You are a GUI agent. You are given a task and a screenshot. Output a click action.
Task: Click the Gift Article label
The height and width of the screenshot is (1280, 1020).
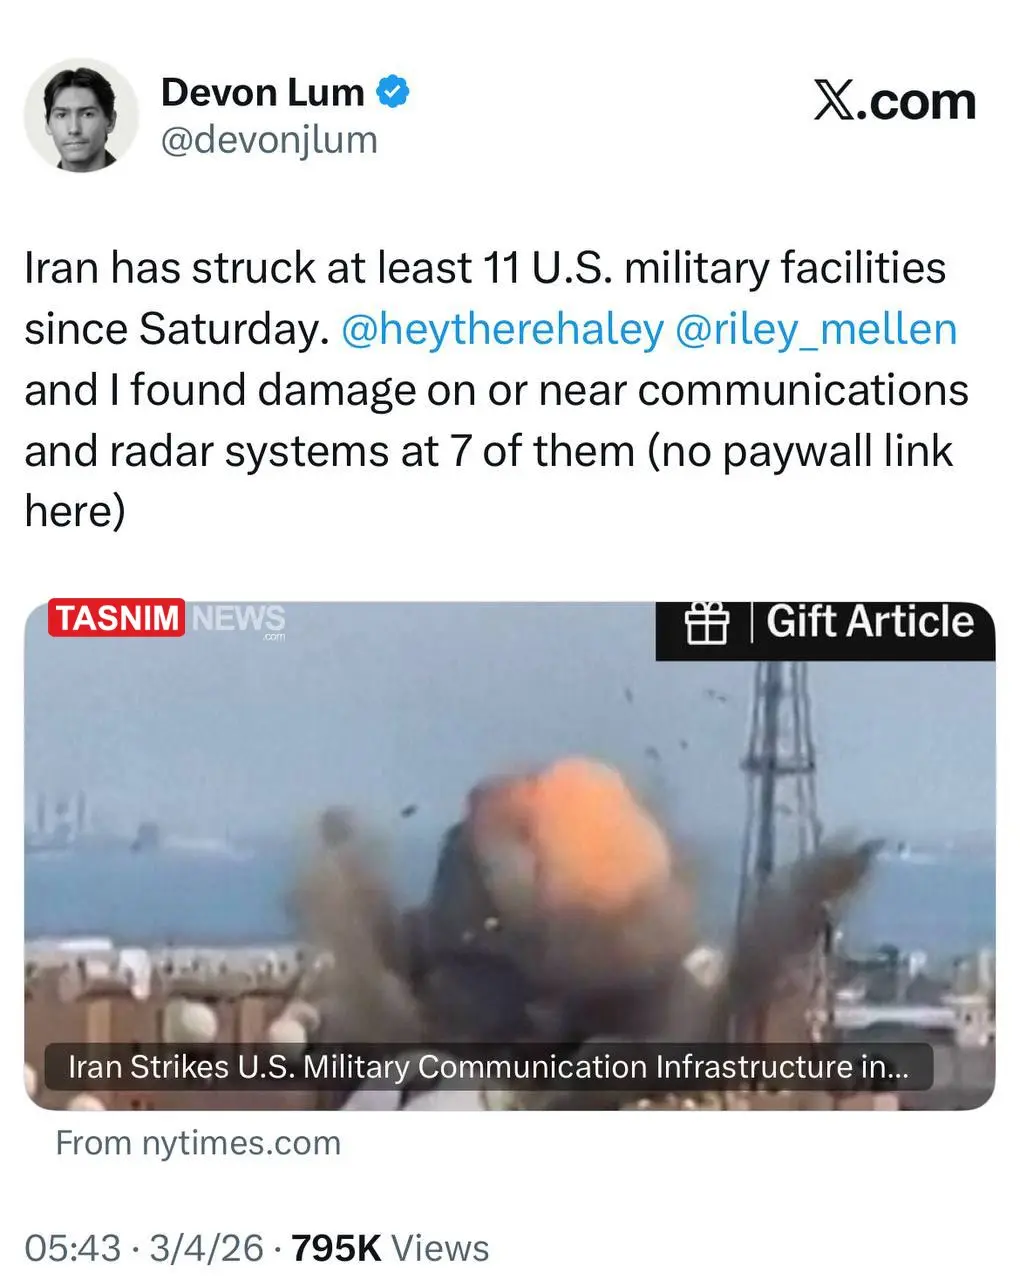870,622
